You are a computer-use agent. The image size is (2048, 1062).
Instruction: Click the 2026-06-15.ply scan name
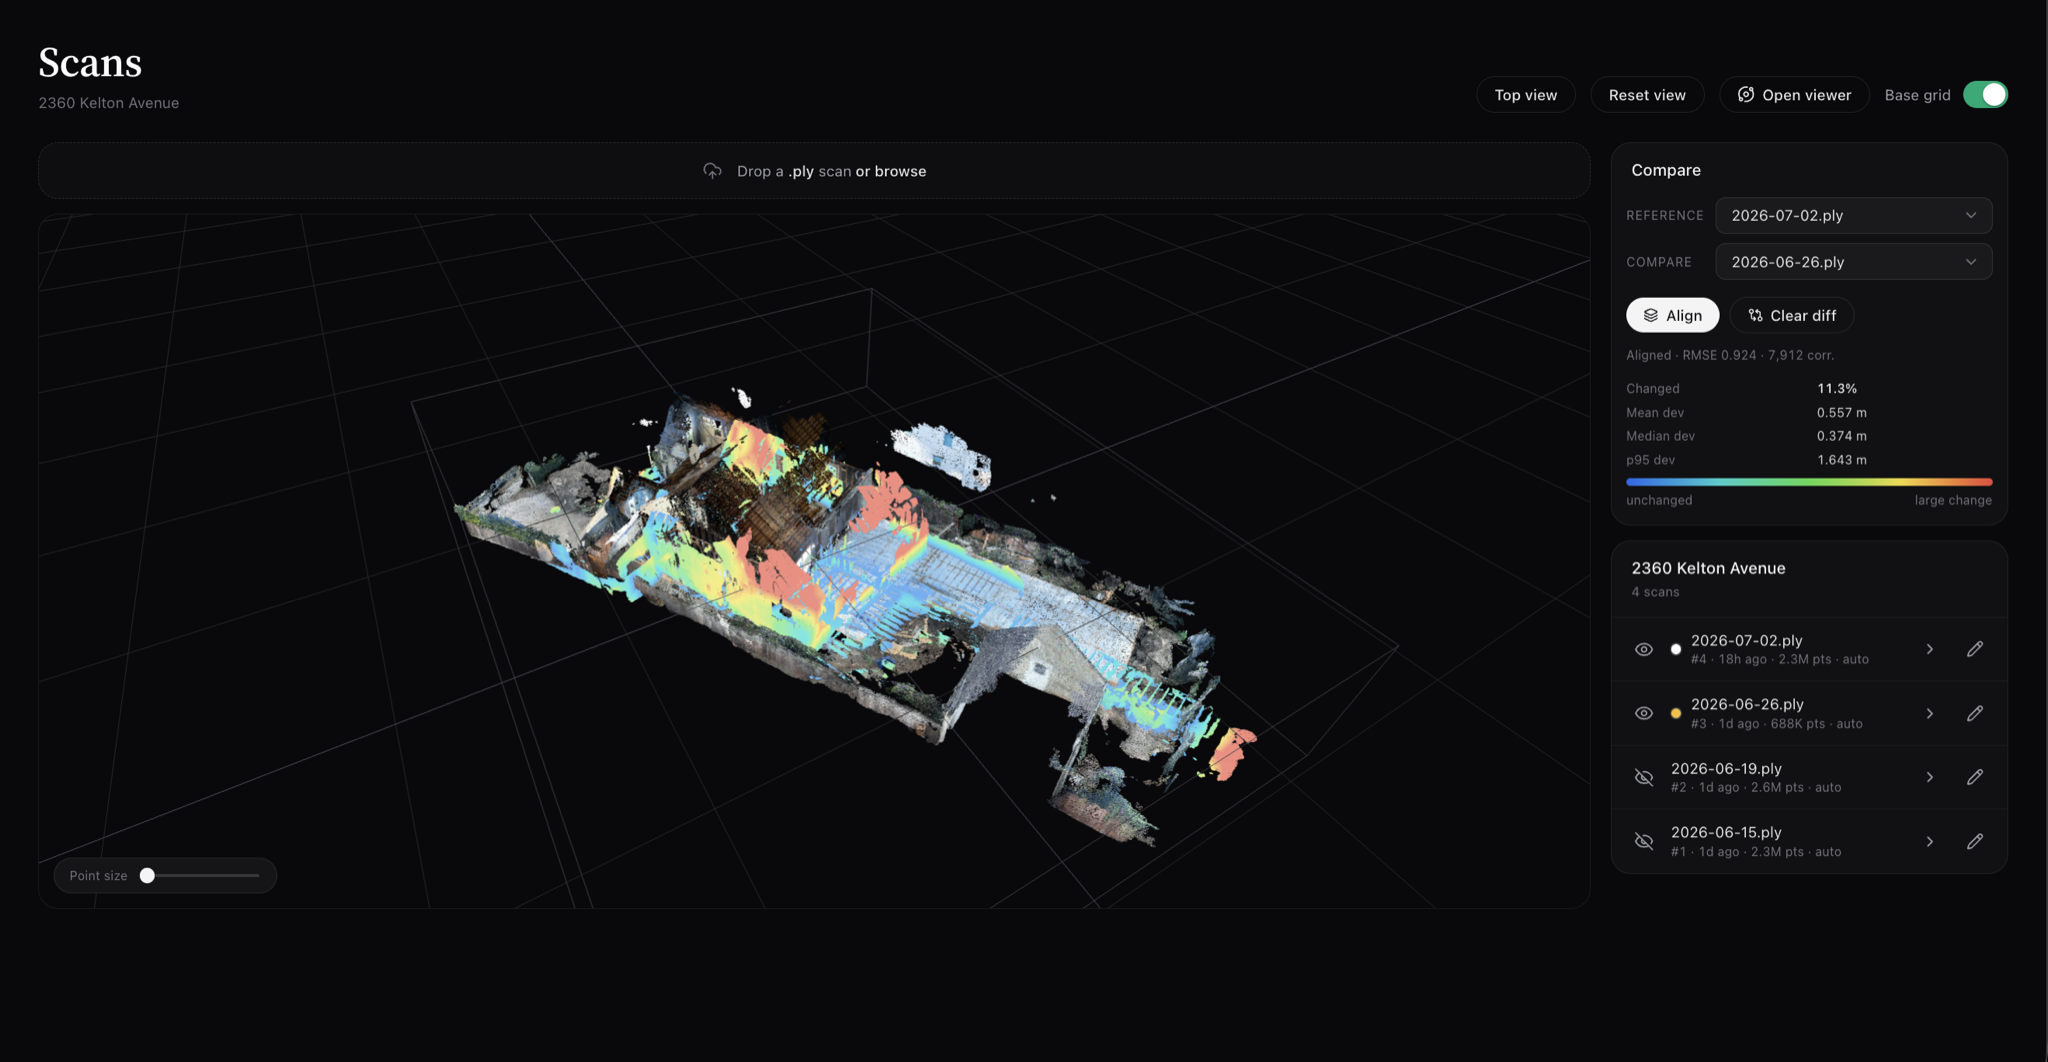pos(1726,832)
